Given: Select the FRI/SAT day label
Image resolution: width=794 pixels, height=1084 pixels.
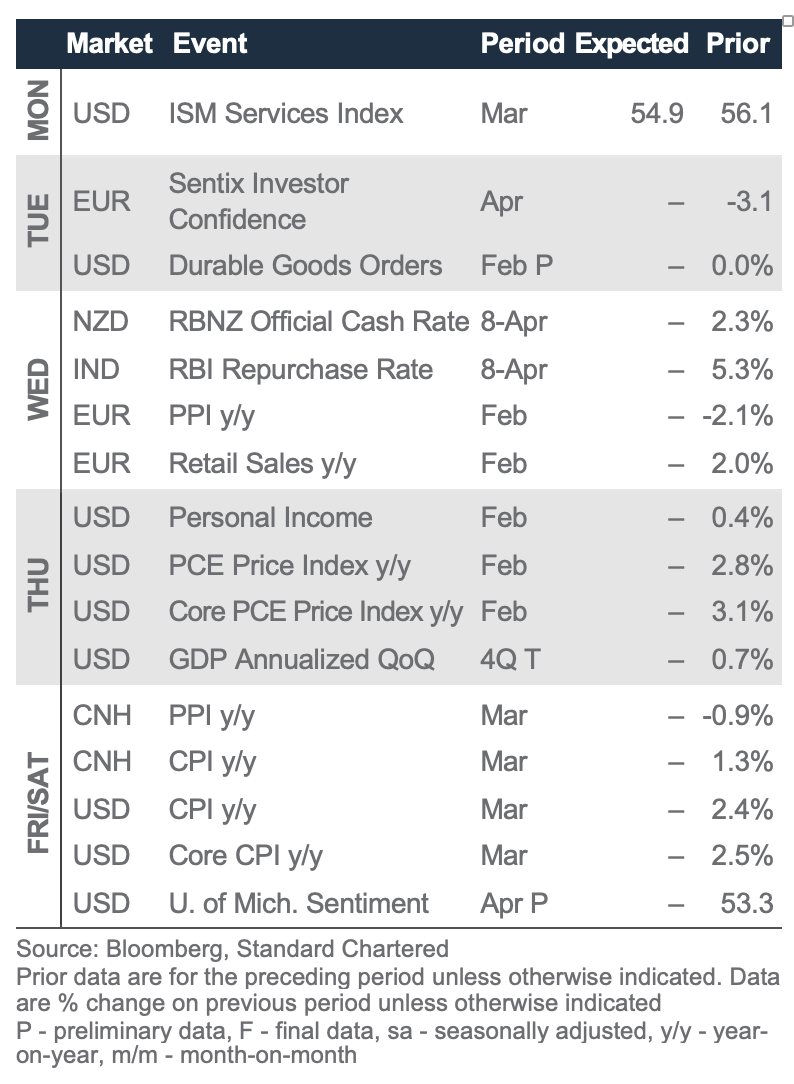Looking at the screenshot, I should tap(38, 808).
